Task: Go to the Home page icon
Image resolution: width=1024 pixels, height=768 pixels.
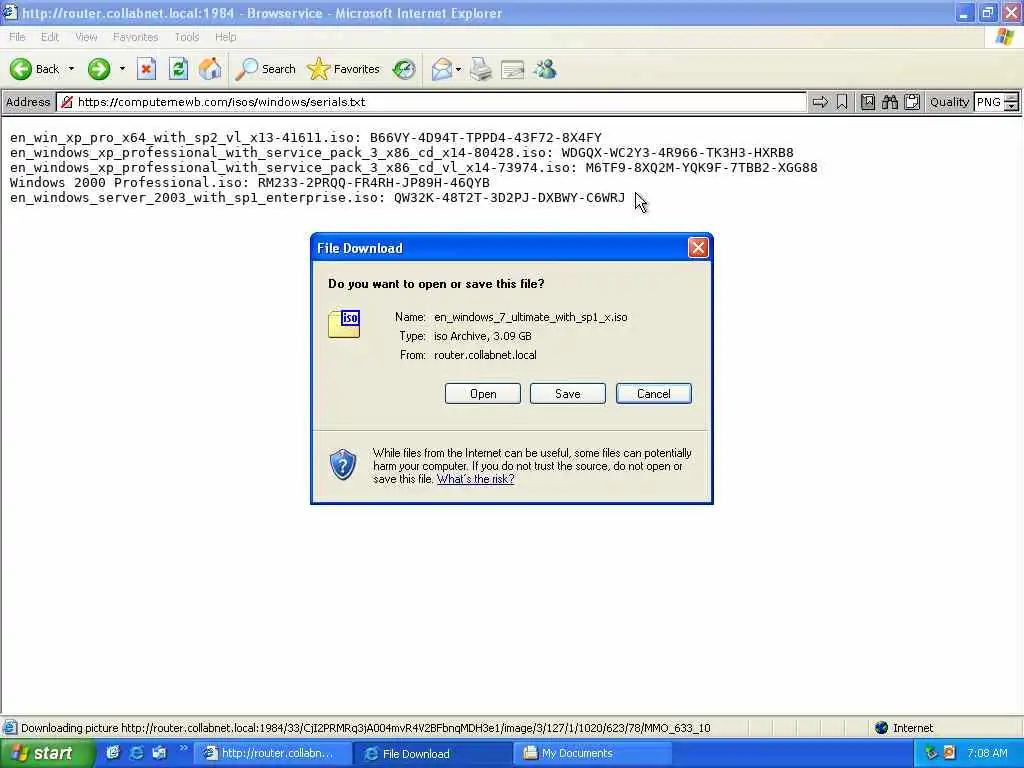Action: point(210,69)
